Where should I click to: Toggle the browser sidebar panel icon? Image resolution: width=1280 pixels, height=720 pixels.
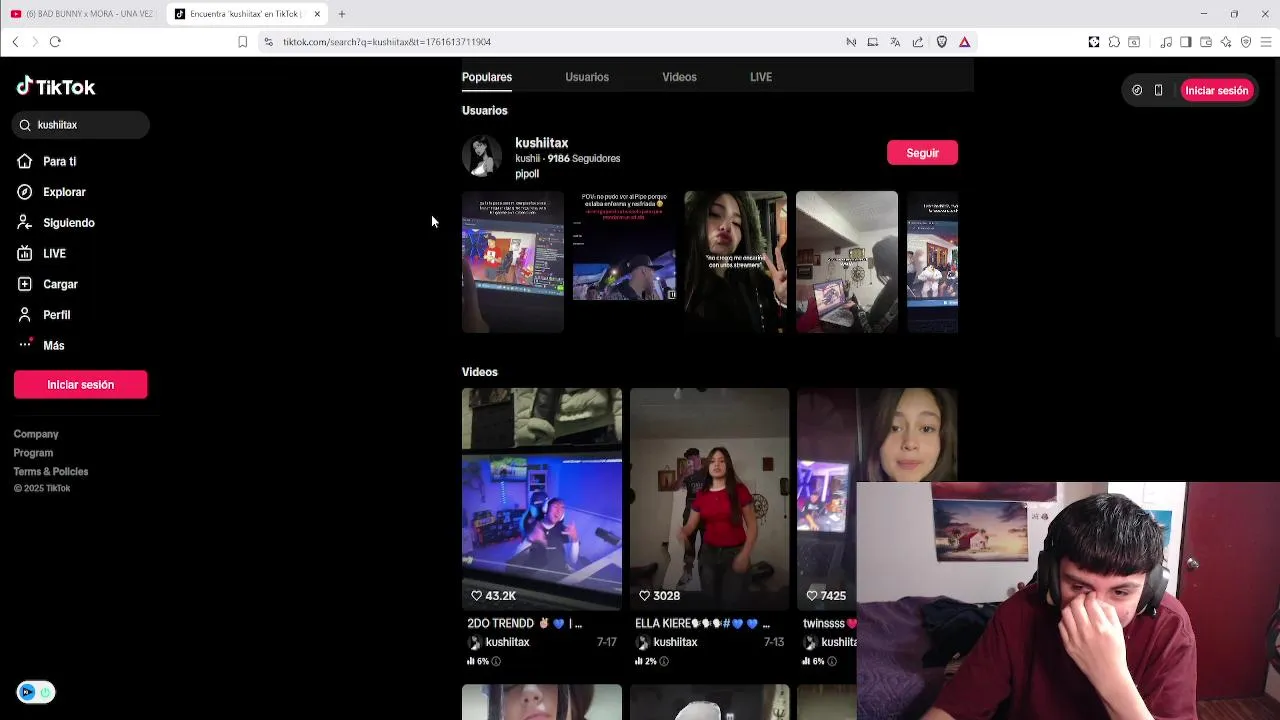[x=1185, y=42]
